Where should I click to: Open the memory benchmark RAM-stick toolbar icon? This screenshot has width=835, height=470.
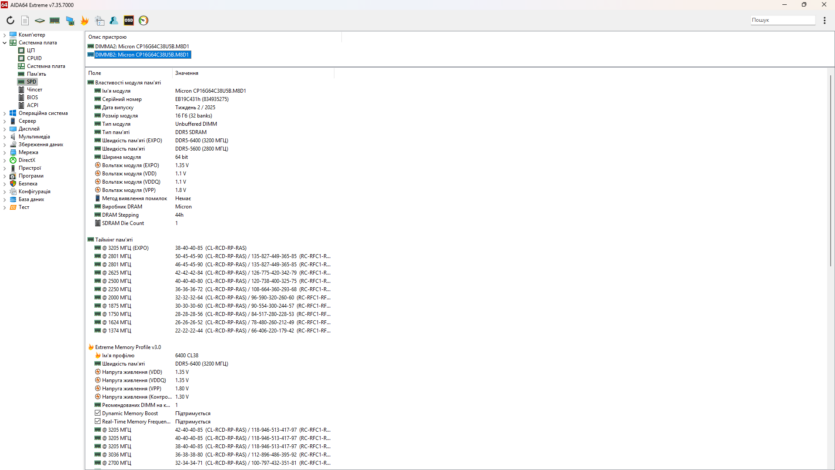(x=55, y=20)
